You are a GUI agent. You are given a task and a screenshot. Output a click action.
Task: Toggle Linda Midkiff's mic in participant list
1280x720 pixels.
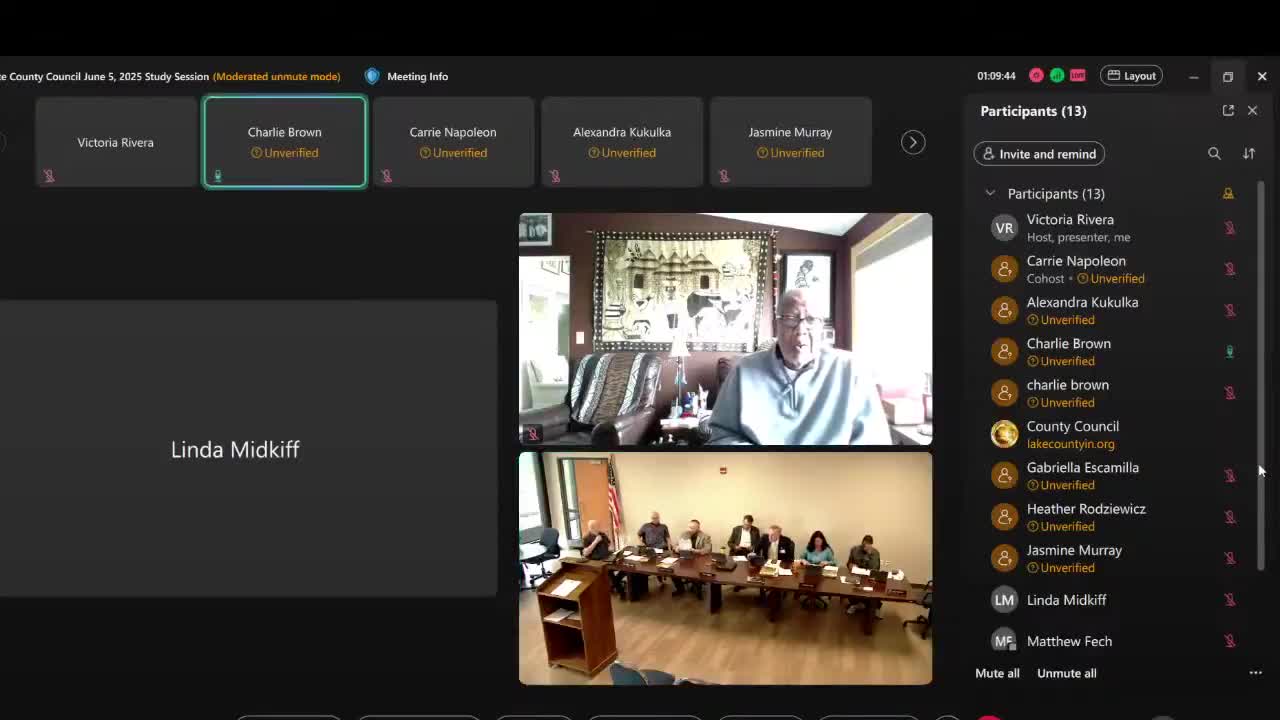pos(1230,600)
